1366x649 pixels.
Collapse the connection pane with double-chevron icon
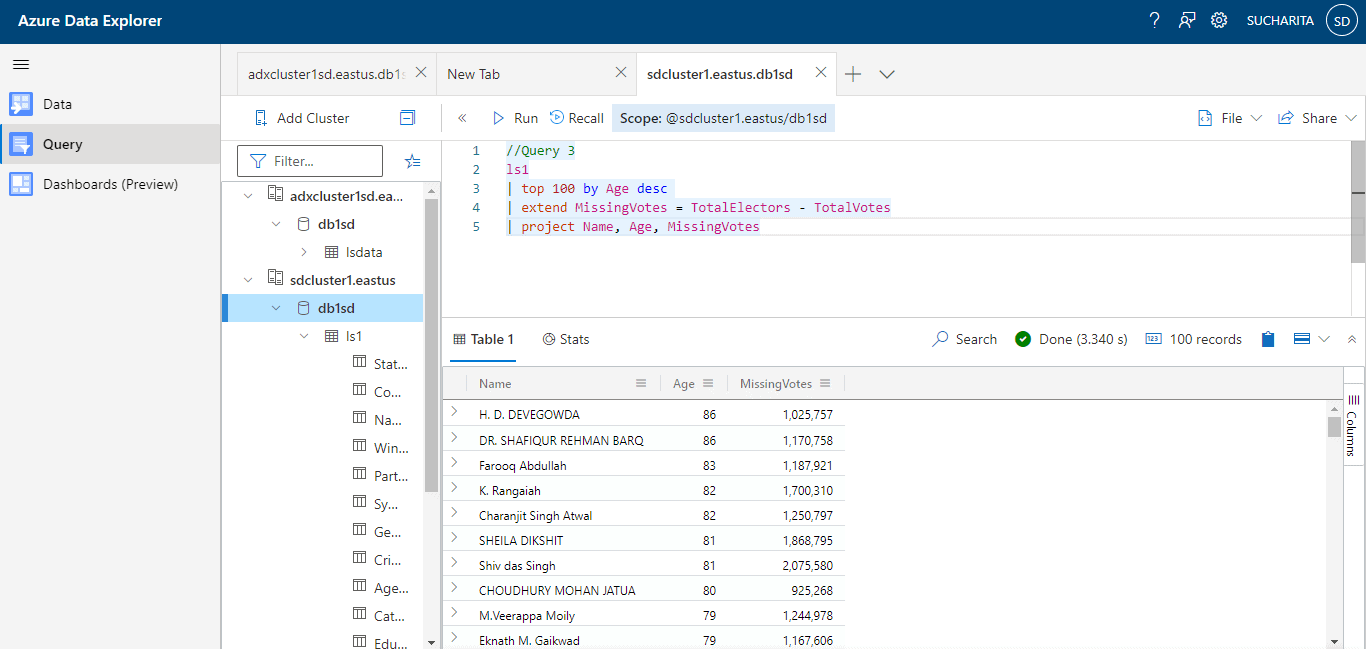tap(462, 118)
